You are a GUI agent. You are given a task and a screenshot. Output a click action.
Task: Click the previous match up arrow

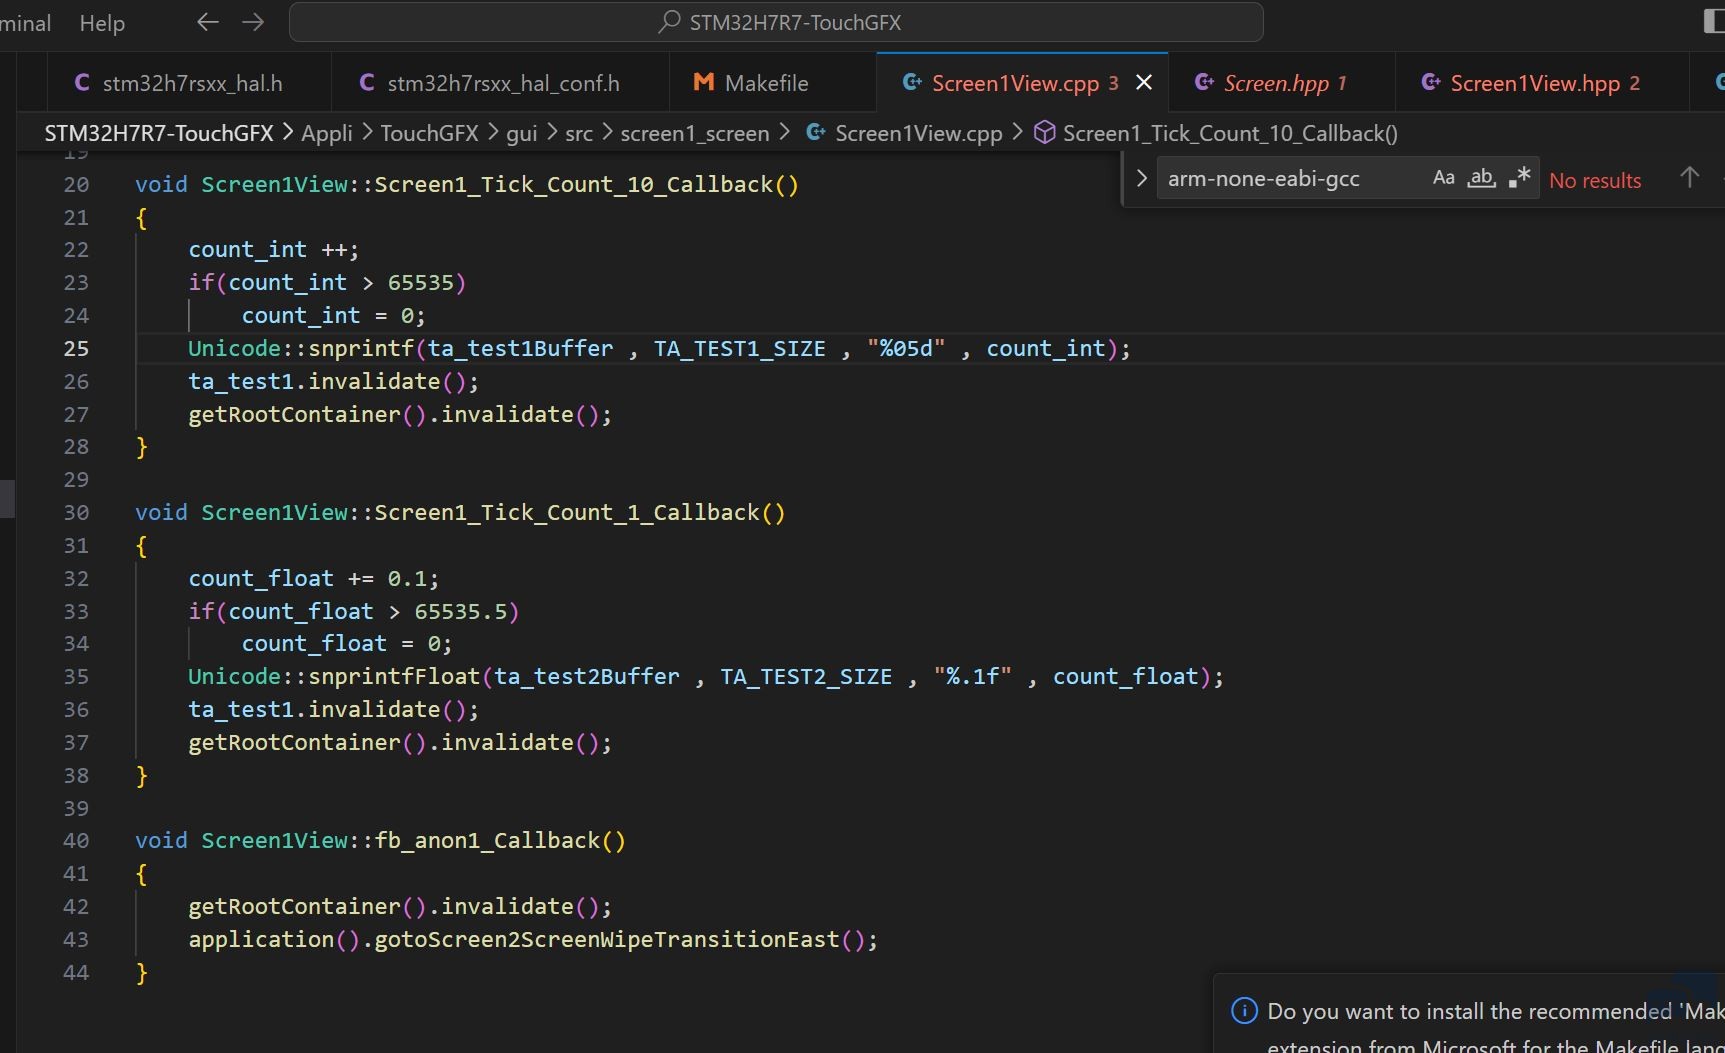[x=1689, y=178]
